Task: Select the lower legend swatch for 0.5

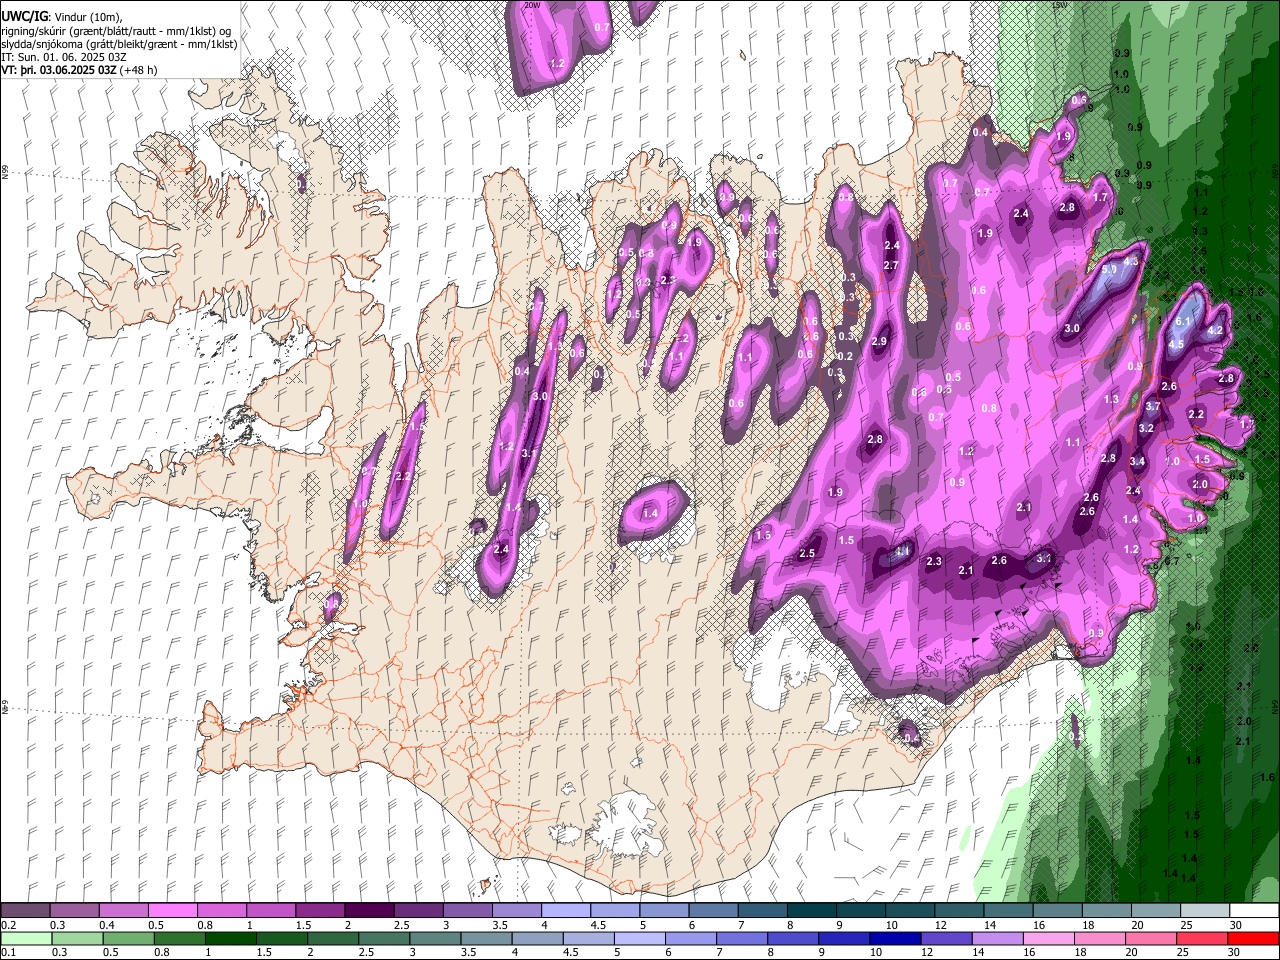Action: pos(128,938)
